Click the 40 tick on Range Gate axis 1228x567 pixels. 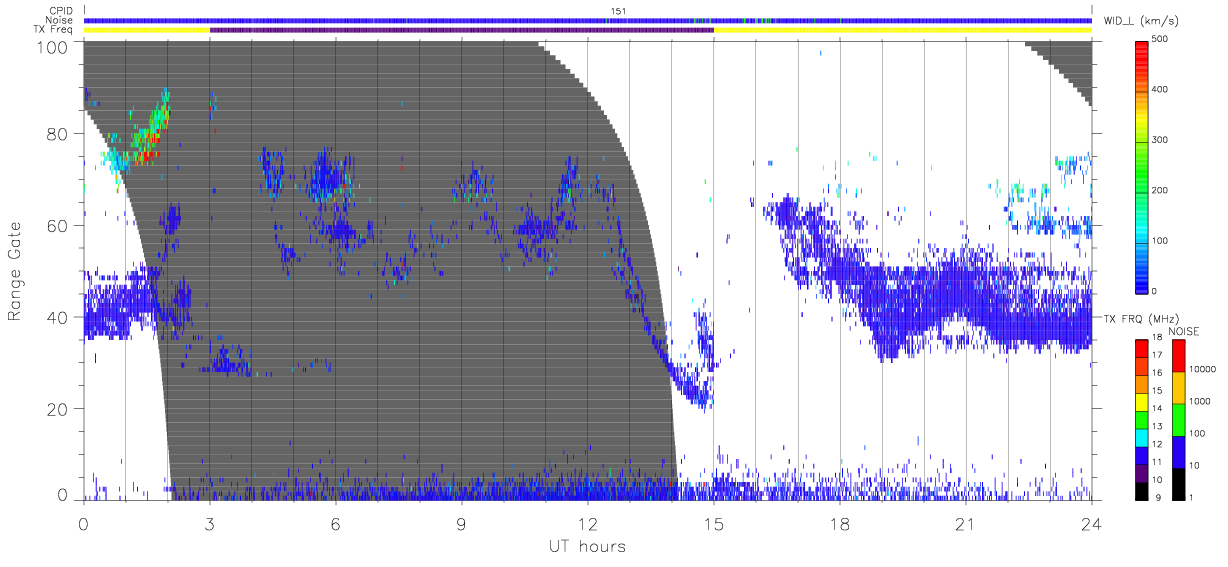point(58,317)
